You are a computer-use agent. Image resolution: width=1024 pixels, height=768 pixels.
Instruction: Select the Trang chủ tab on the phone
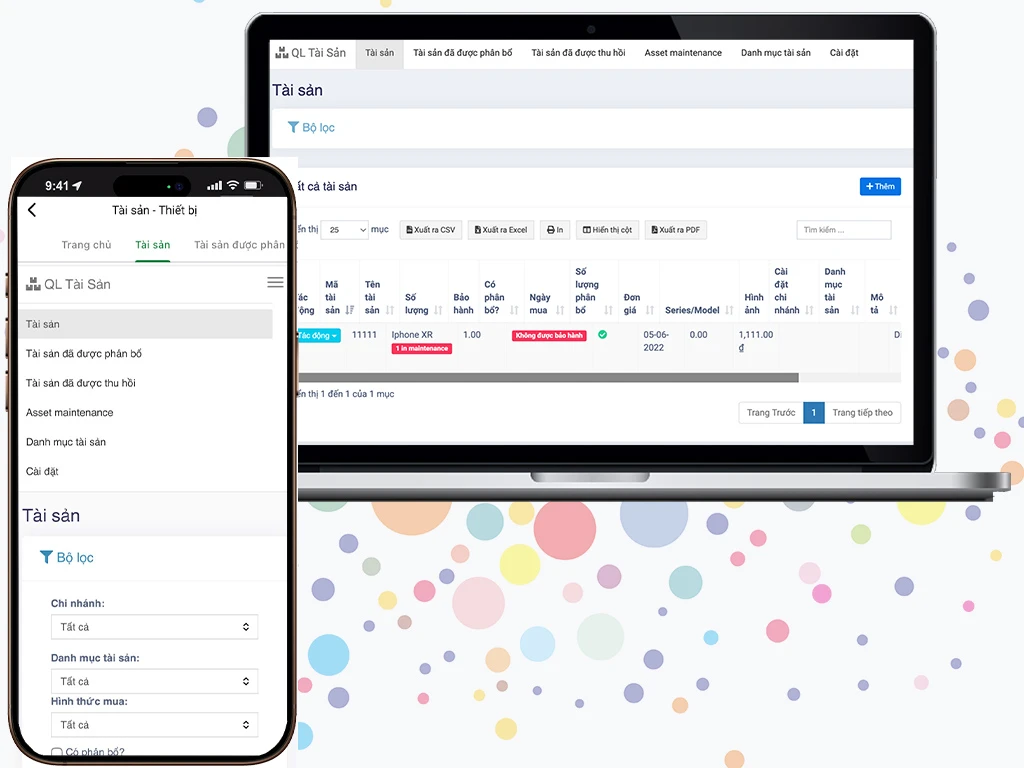(x=86, y=245)
